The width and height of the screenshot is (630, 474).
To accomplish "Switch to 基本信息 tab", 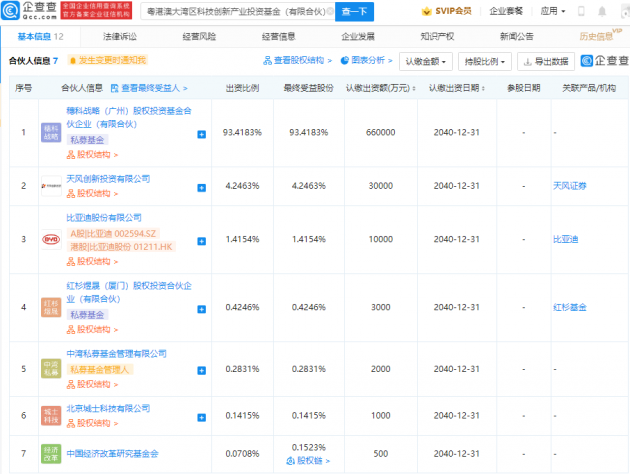I will coord(40,37).
